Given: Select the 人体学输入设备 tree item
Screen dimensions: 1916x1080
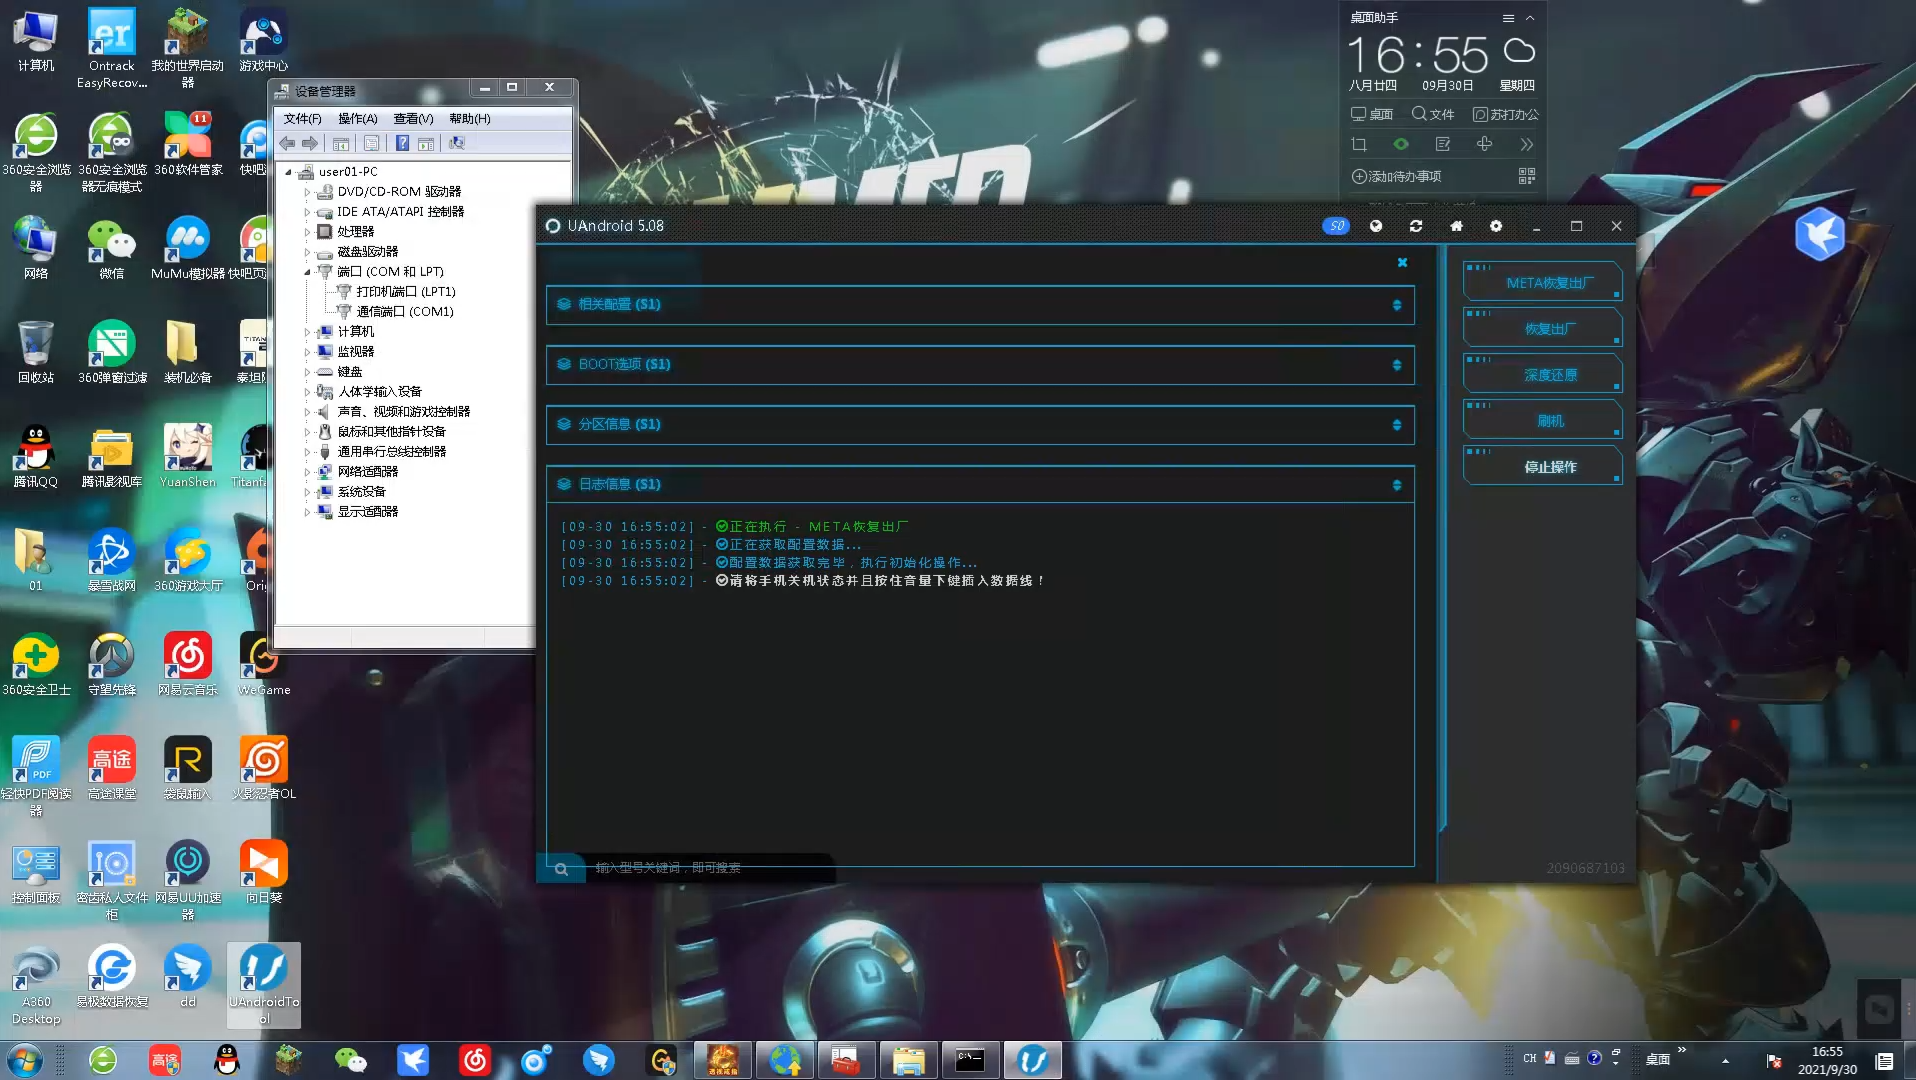Looking at the screenshot, I should (x=379, y=392).
